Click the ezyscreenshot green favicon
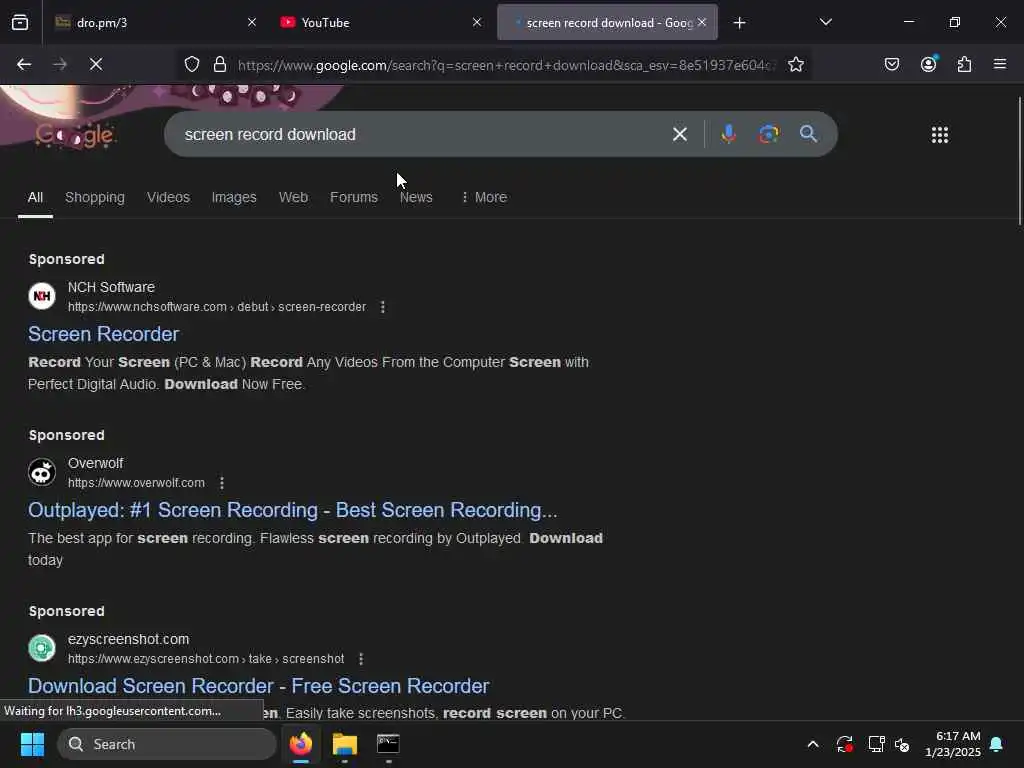Image resolution: width=1024 pixels, height=768 pixels. tap(42, 648)
